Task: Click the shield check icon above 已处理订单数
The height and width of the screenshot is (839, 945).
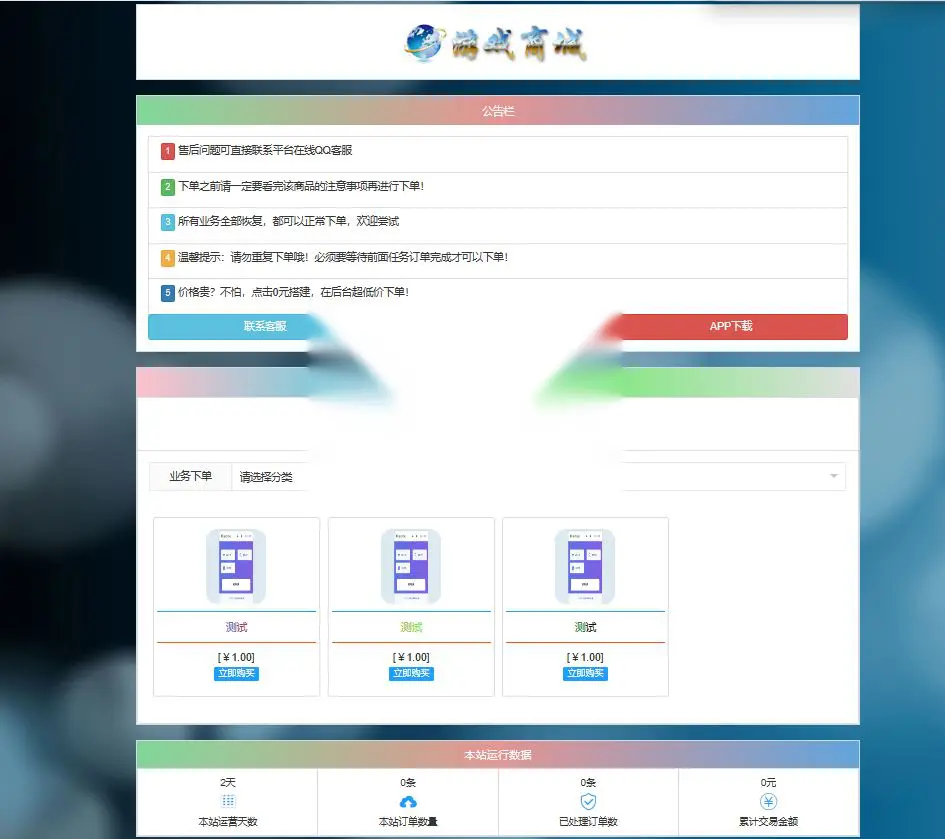Action: click(588, 802)
